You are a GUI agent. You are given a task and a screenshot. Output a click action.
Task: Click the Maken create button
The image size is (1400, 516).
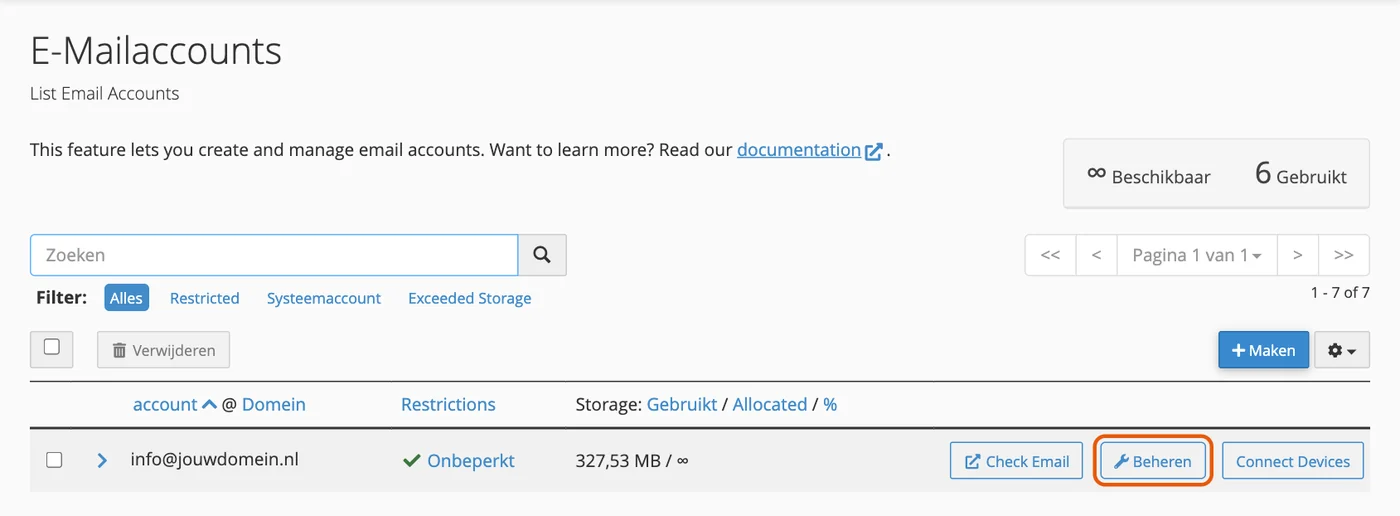point(1263,350)
